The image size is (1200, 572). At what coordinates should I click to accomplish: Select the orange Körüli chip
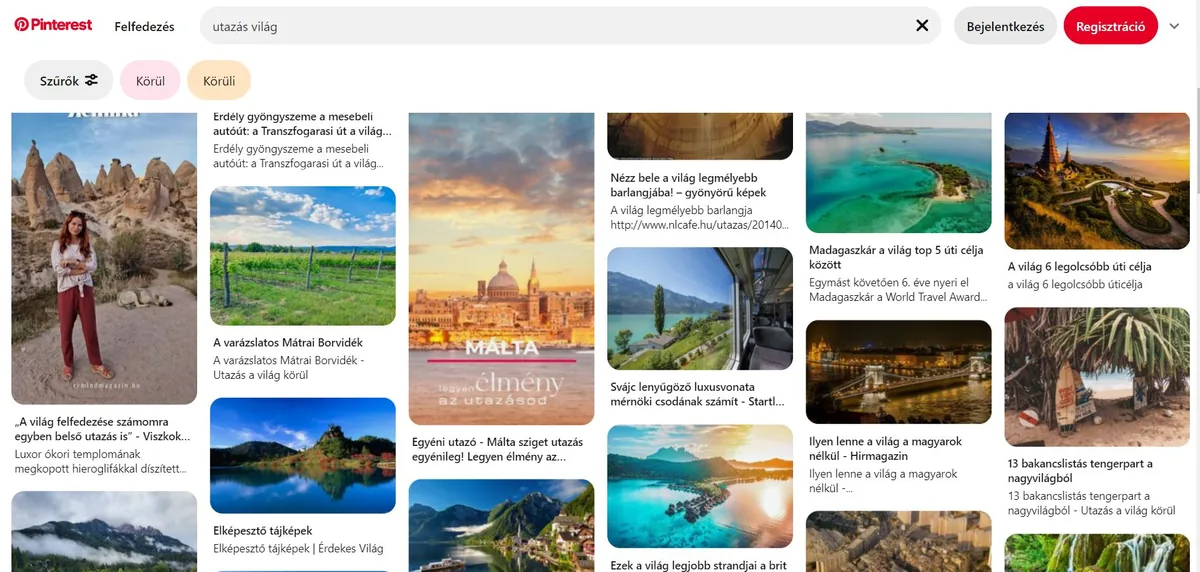(x=219, y=81)
